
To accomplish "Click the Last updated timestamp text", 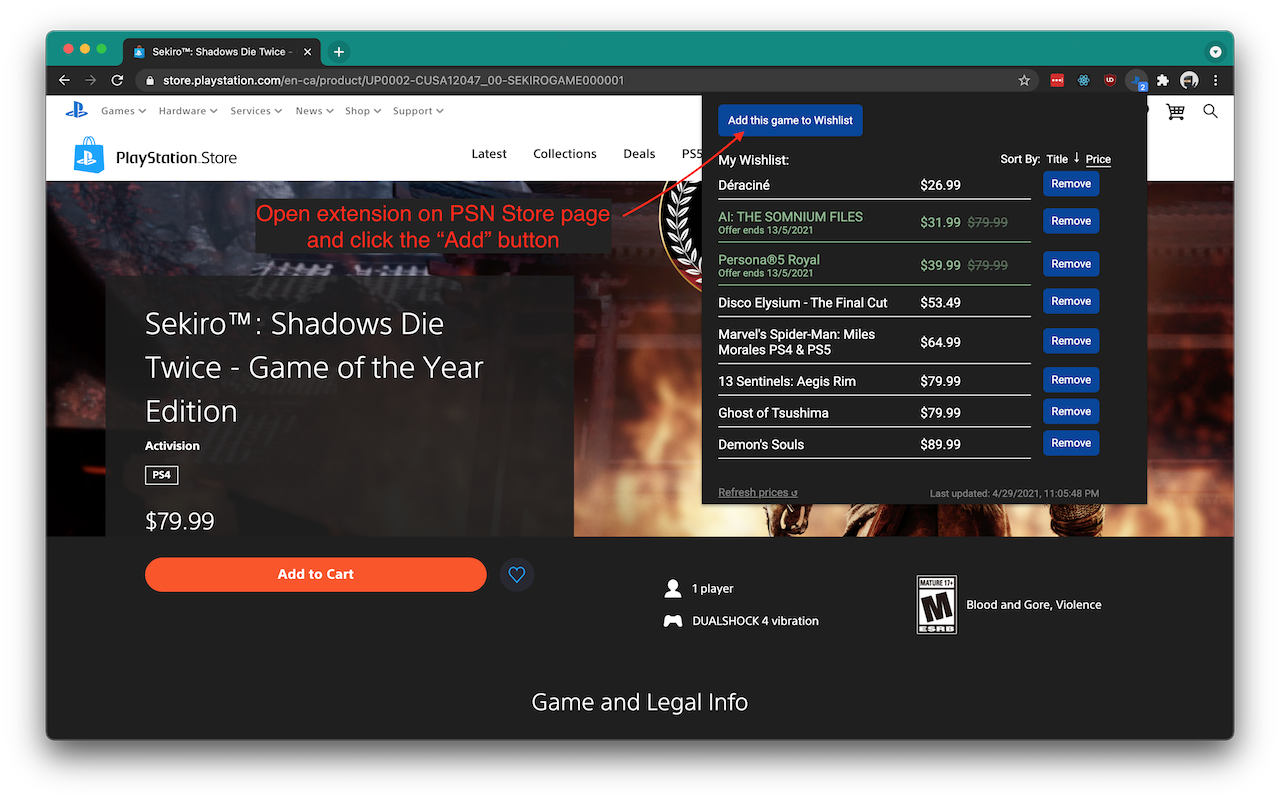I will click(x=1014, y=493).
